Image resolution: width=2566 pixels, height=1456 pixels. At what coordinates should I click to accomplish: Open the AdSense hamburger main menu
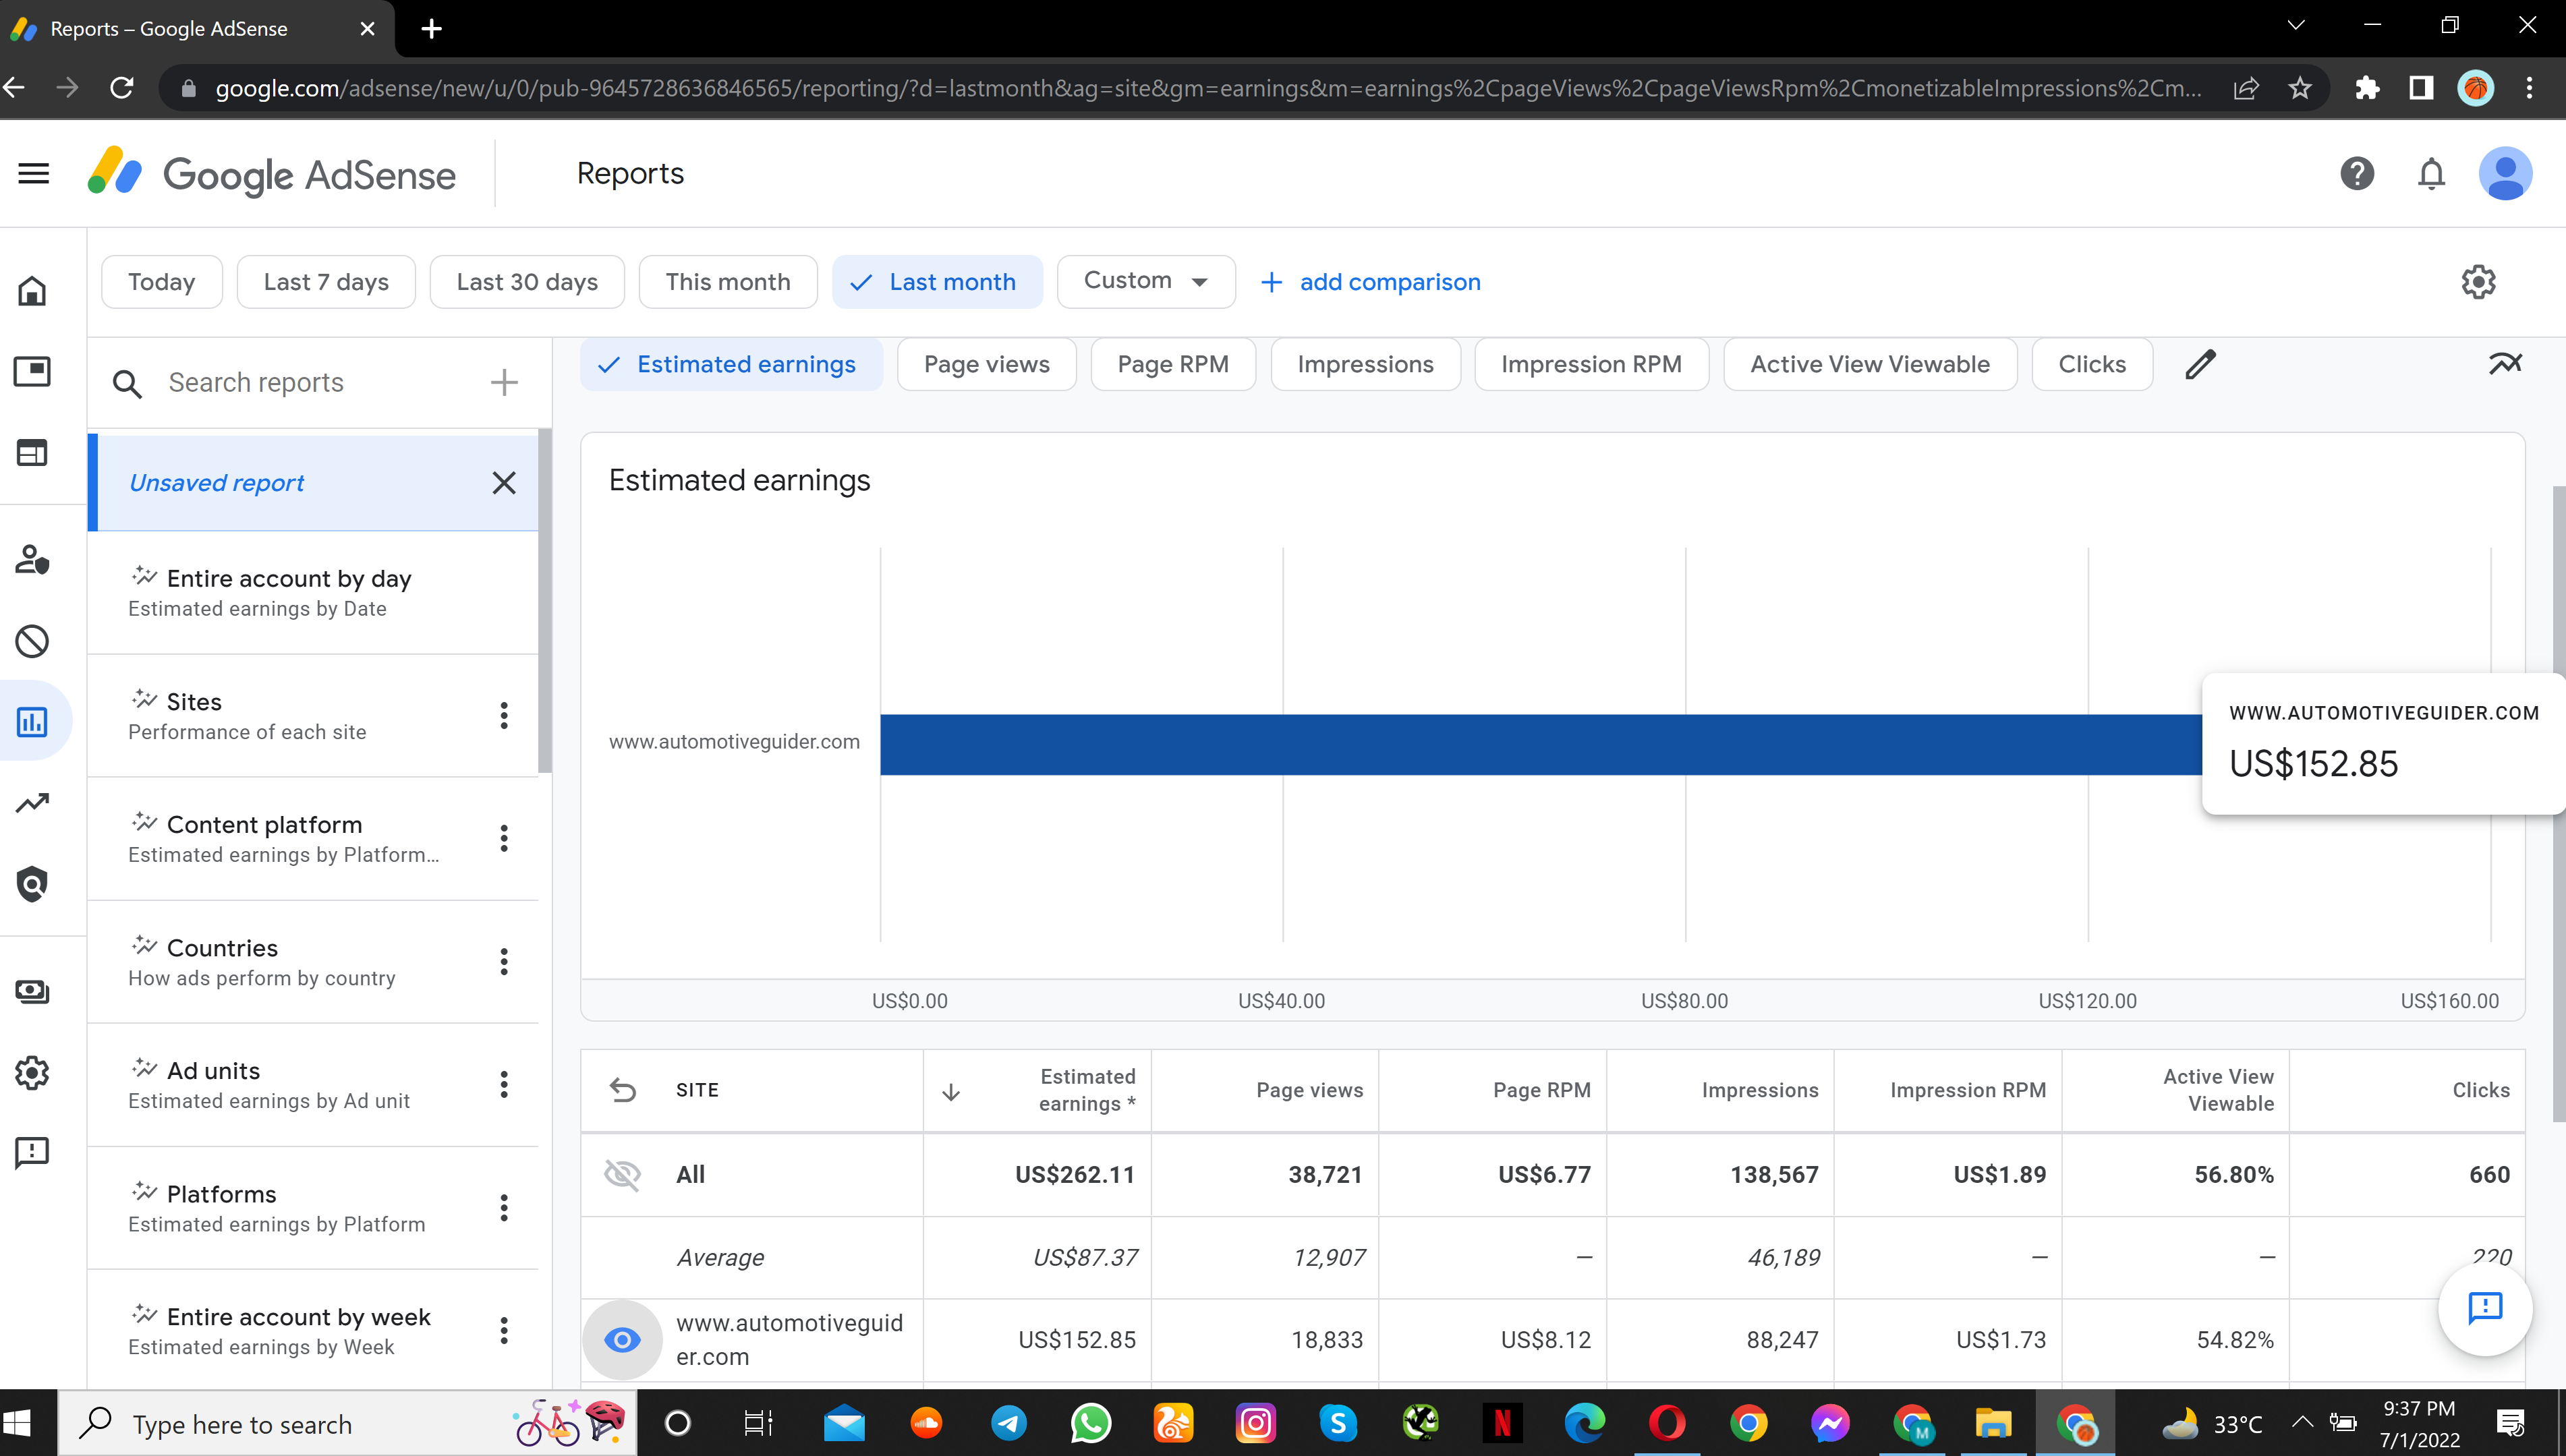[33, 173]
